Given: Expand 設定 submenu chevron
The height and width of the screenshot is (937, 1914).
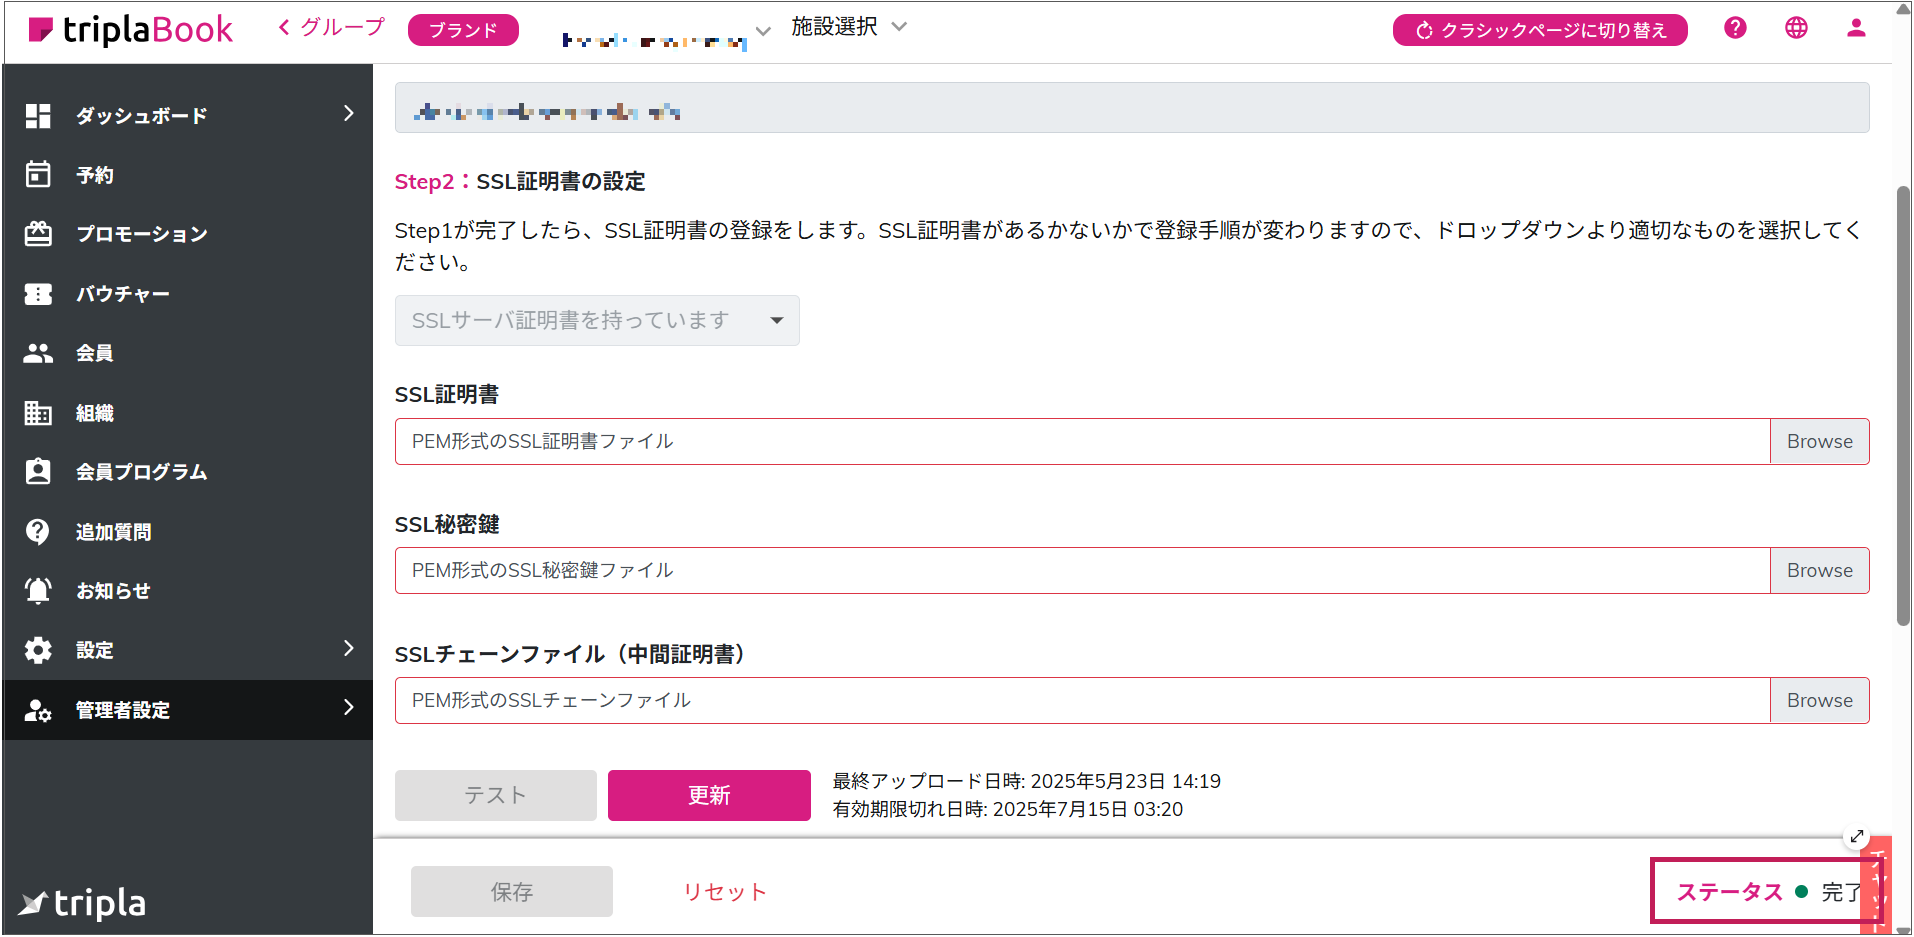Looking at the screenshot, I should click(348, 648).
